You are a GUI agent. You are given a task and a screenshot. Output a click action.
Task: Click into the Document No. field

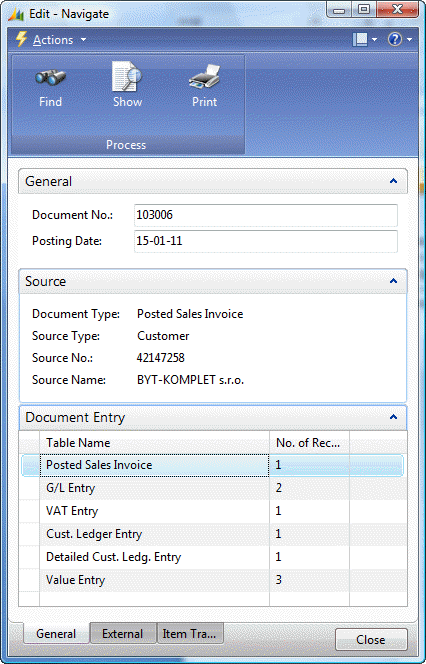point(266,215)
